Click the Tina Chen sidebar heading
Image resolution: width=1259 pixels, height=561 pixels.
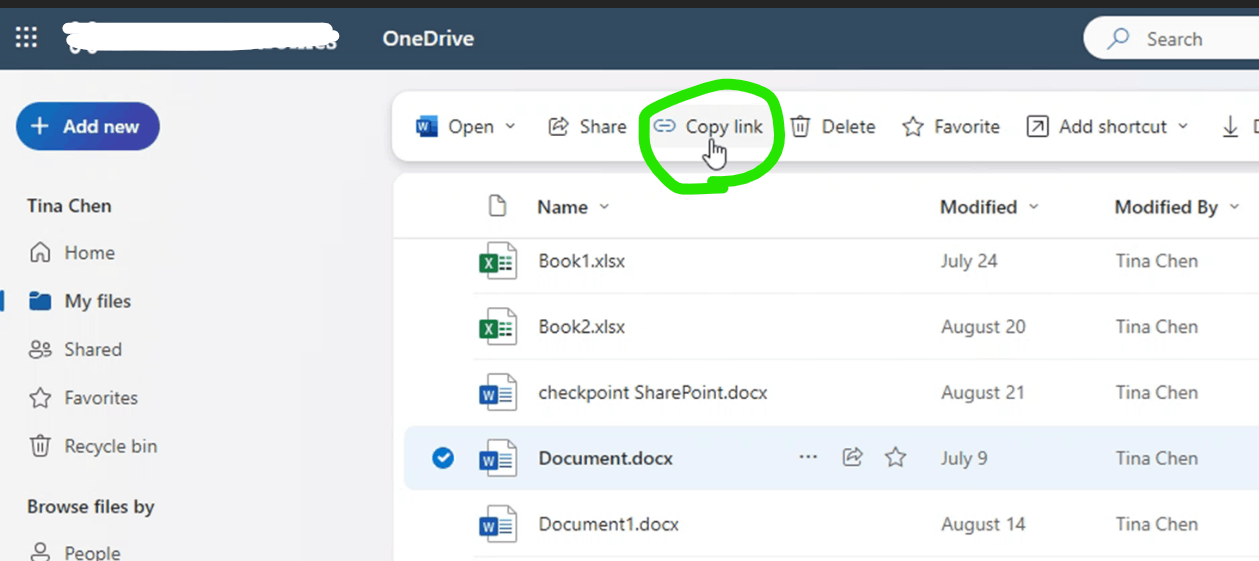pyautogui.click(x=69, y=206)
